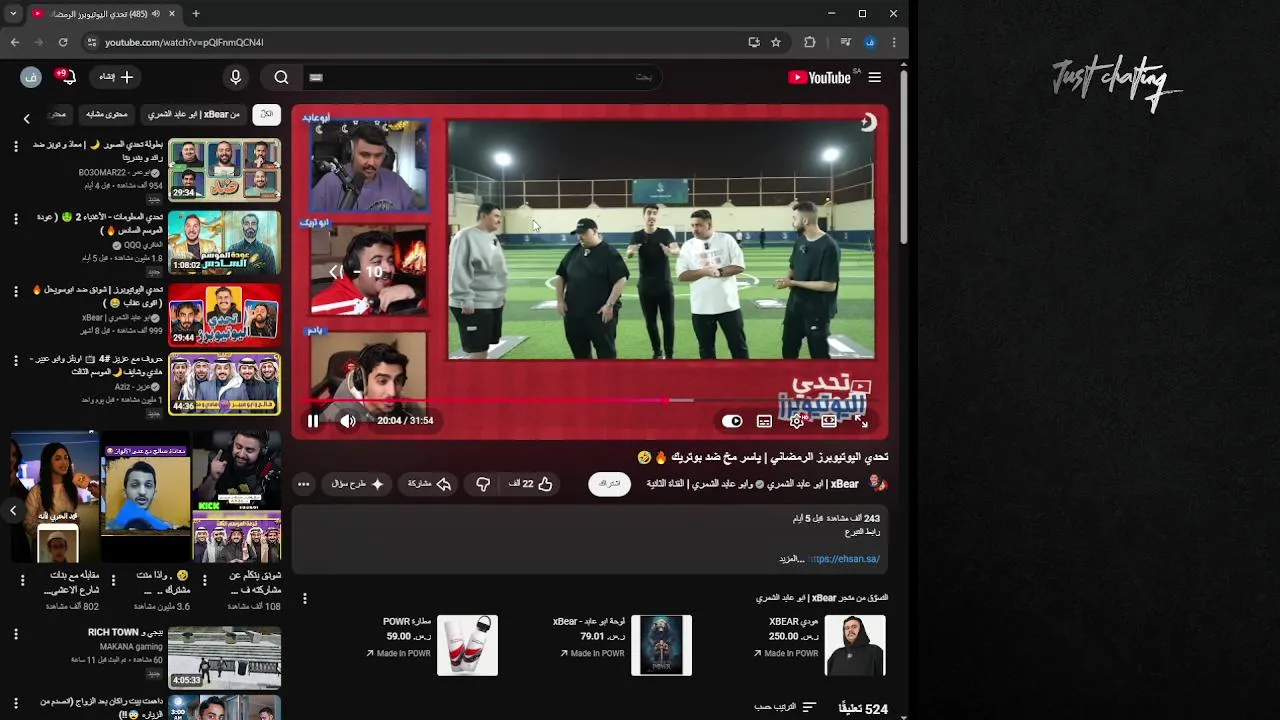Image resolution: width=1280 pixels, height=720 pixels.
Task: Enter full screen with the expand icon
Action: (x=862, y=421)
